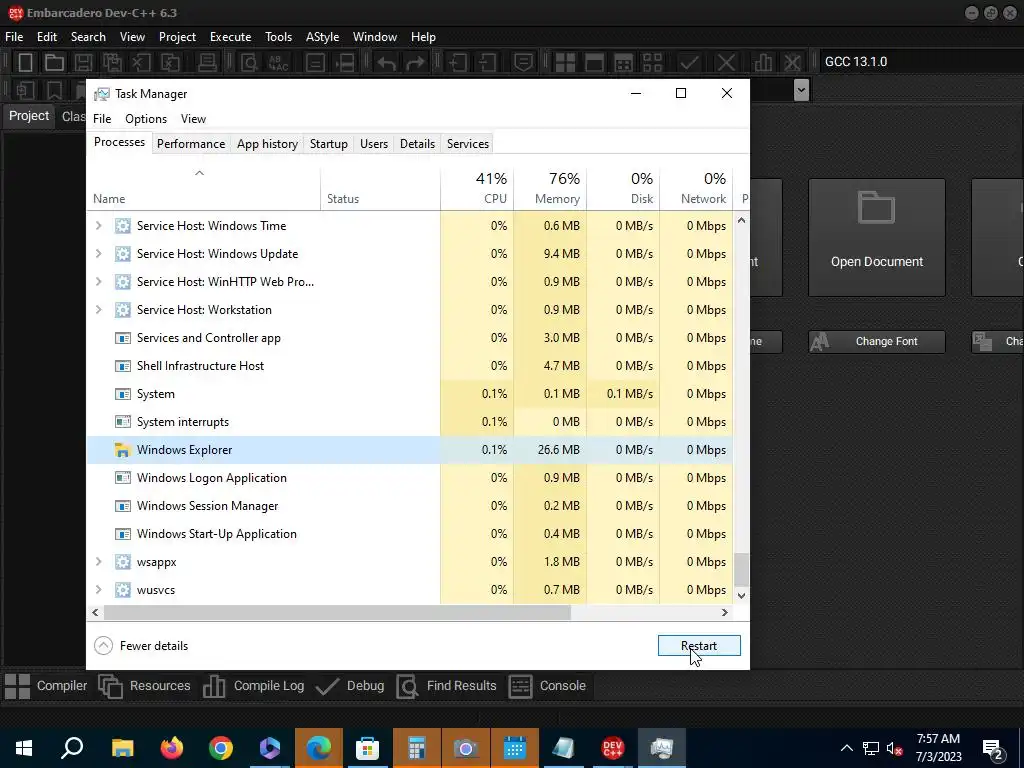Open the Compile Log bottom tab
Screen dimensions: 1024x768
pos(253,686)
